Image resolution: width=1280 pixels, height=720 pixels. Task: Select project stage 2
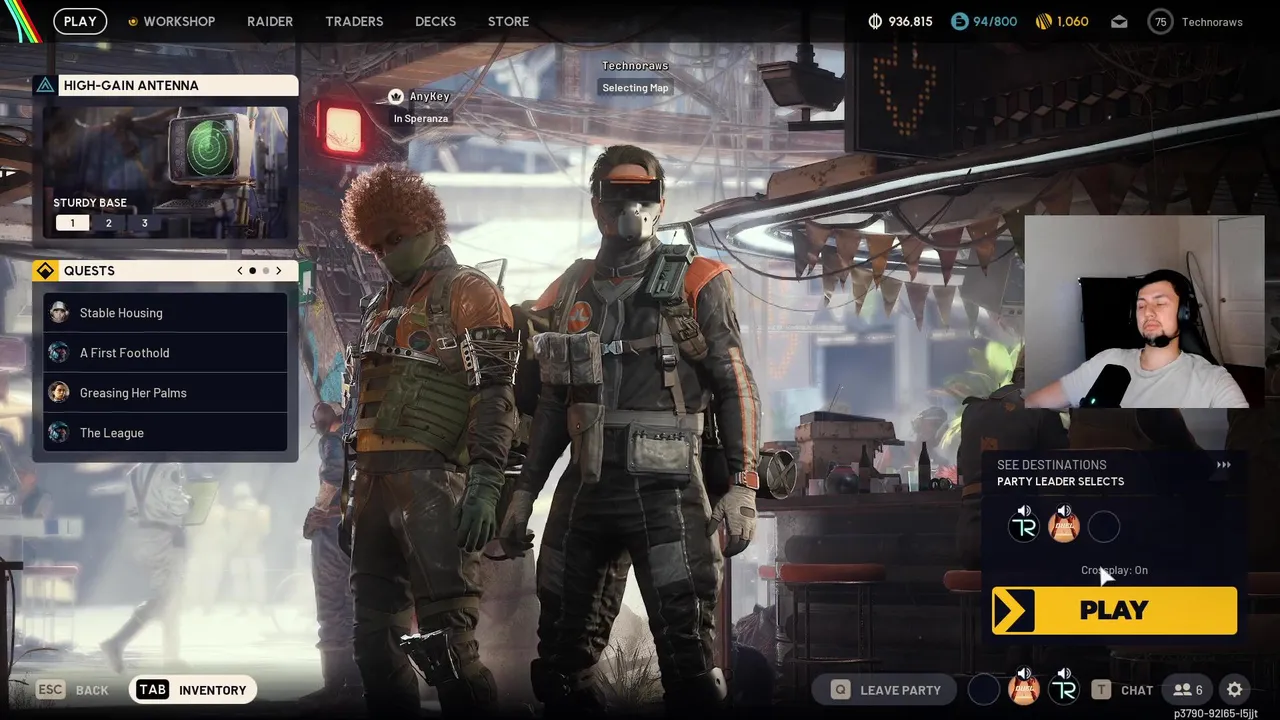coord(109,223)
